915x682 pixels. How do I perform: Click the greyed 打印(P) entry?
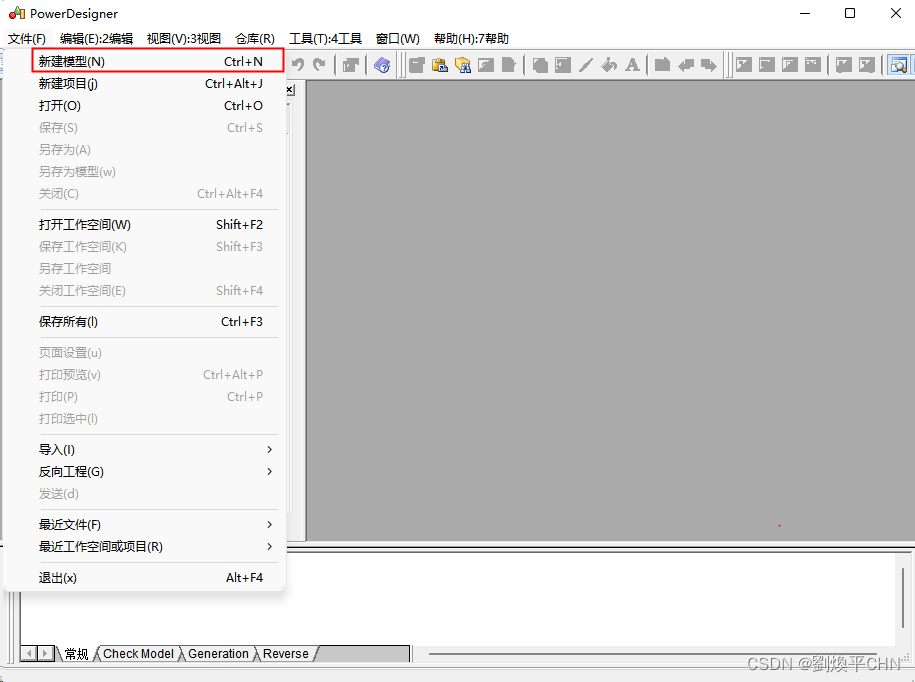pyautogui.click(x=151, y=397)
